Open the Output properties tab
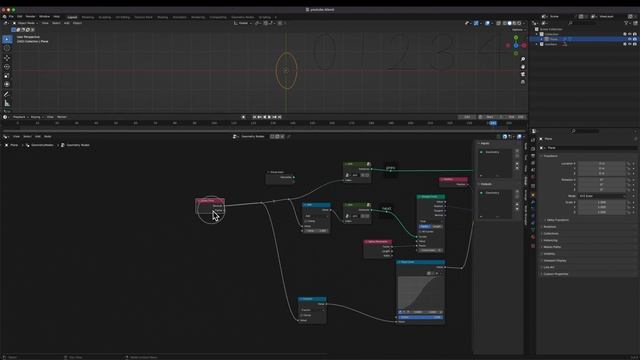 [533, 156]
